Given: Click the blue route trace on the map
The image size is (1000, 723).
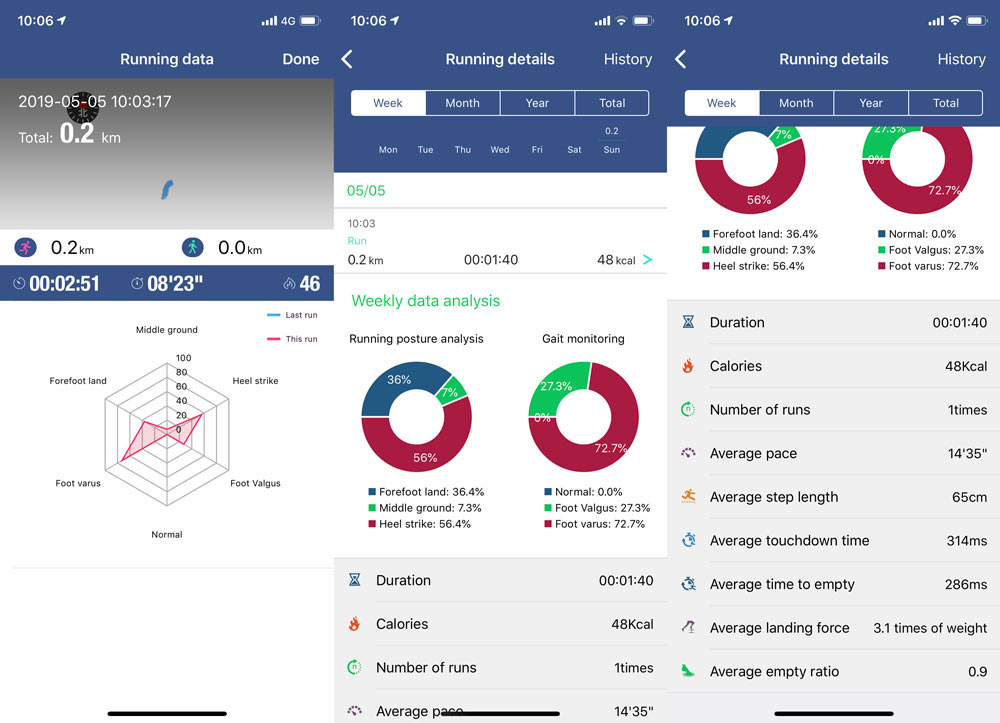Looking at the screenshot, I should [166, 189].
